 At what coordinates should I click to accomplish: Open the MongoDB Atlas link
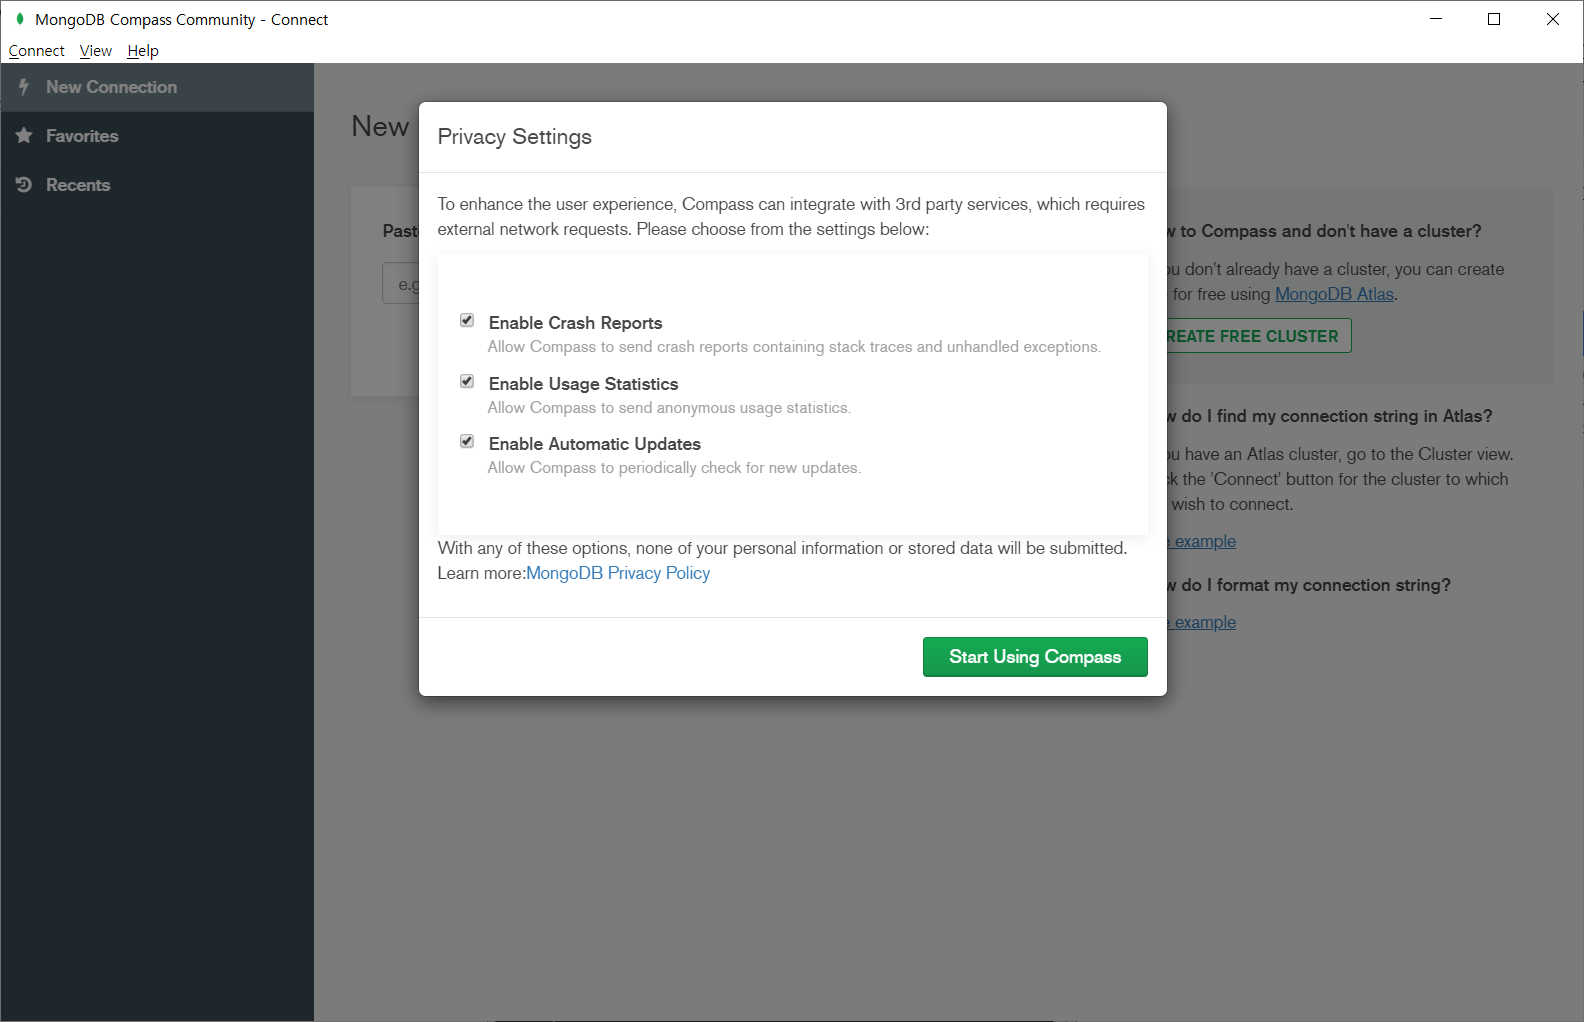point(1334,294)
